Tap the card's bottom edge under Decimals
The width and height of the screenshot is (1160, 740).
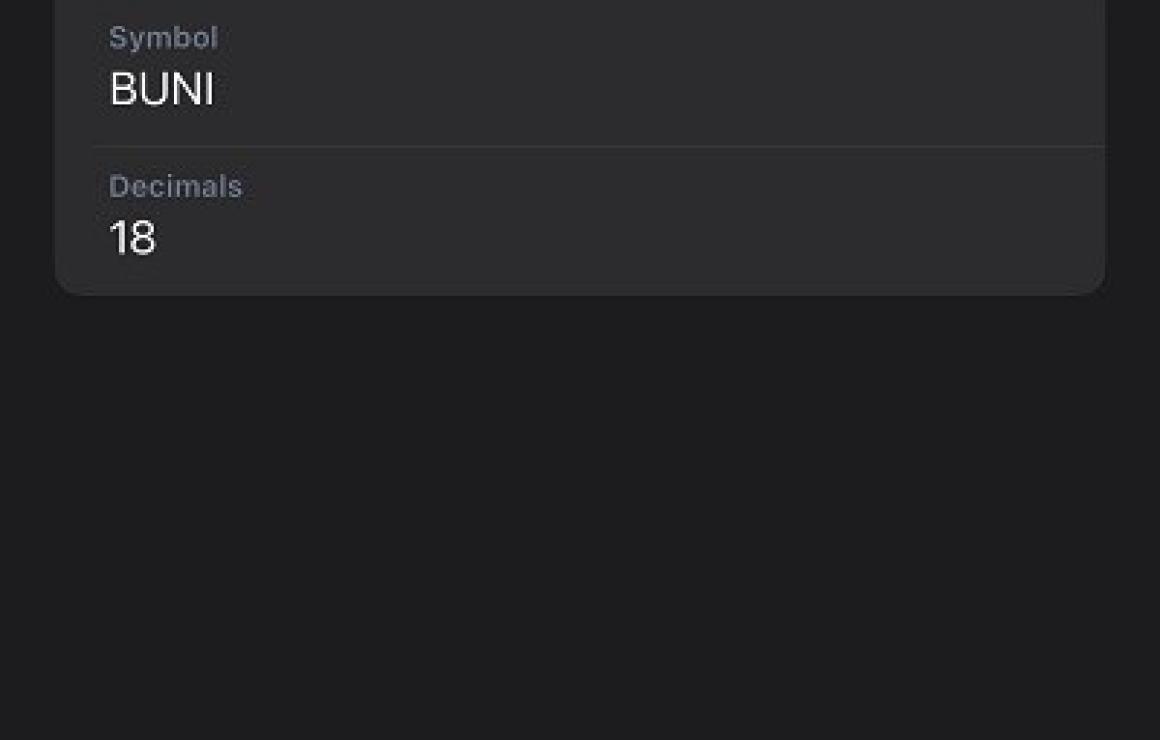(x=580, y=294)
